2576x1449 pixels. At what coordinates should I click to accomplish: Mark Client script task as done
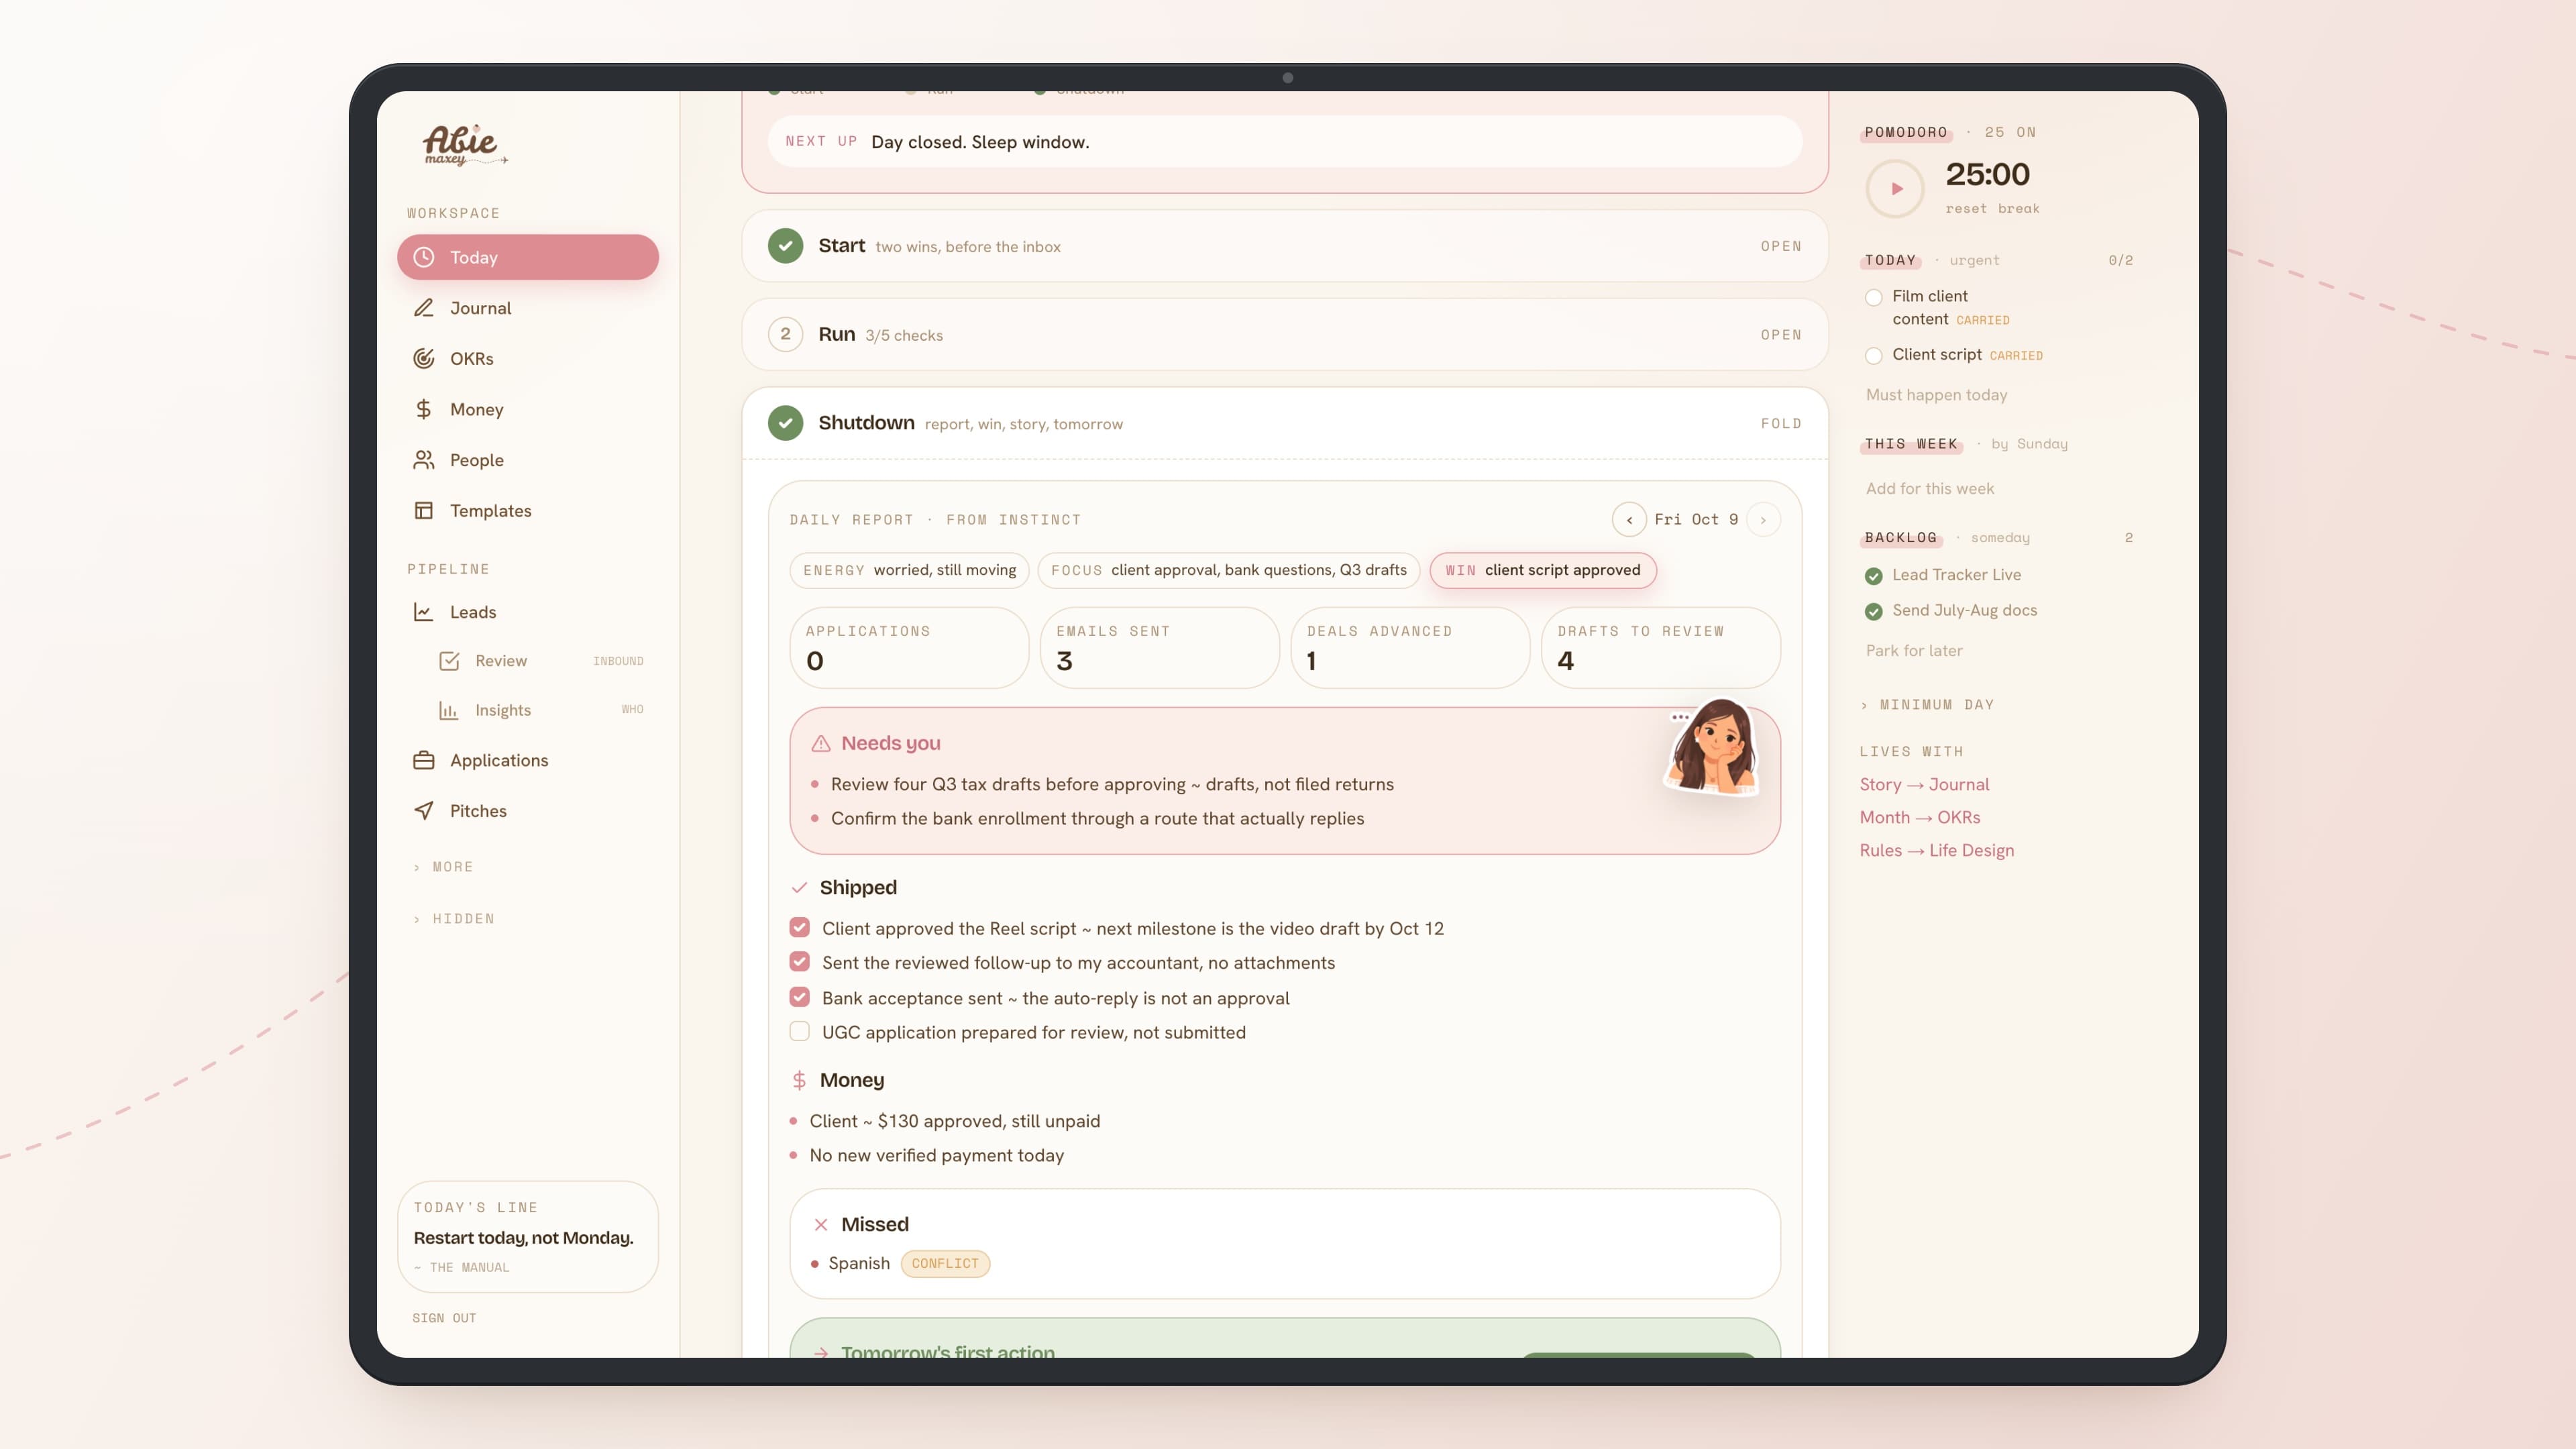tap(1874, 355)
